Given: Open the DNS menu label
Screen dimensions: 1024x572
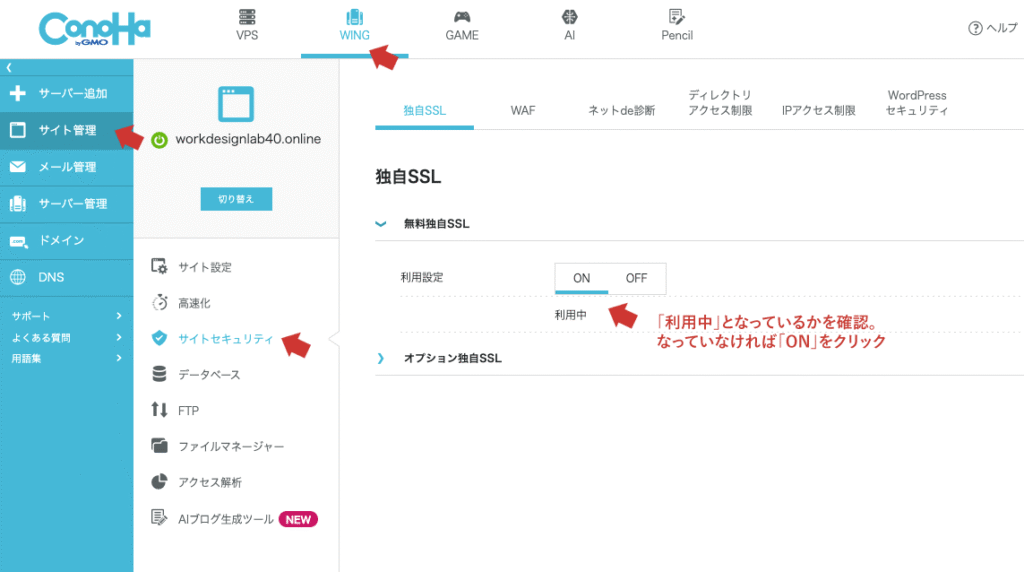Looking at the screenshot, I should 51,277.
